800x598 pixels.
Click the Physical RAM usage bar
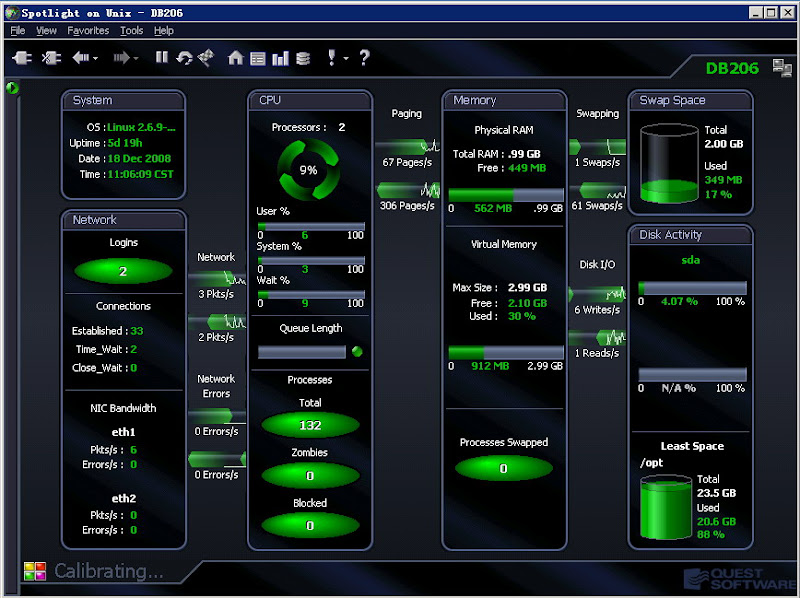(x=506, y=194)
